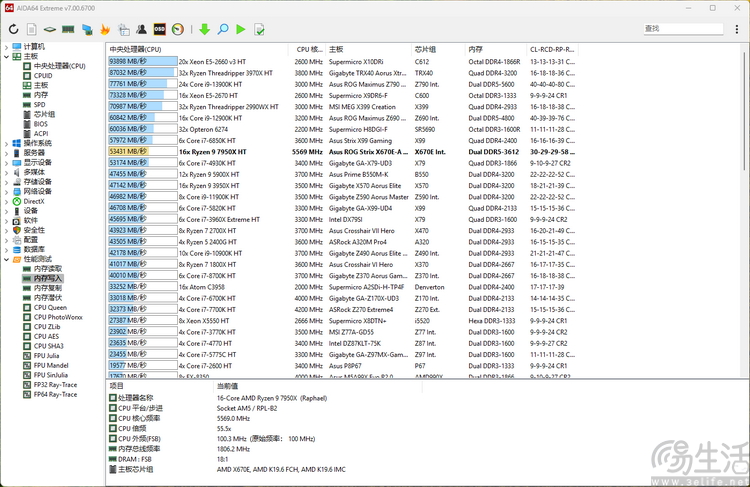Expand the 多媒体 tree node
This screenshot has height=487, width=750.
point(6,172)
